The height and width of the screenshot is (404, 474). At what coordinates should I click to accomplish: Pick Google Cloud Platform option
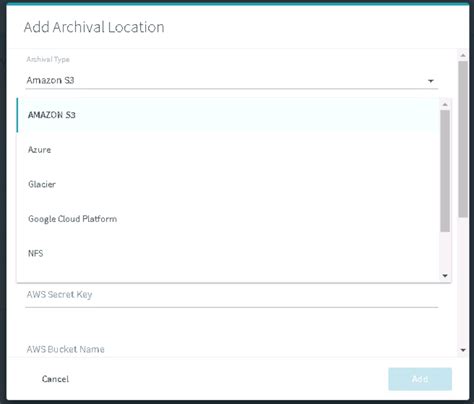(x=228, y=219)
